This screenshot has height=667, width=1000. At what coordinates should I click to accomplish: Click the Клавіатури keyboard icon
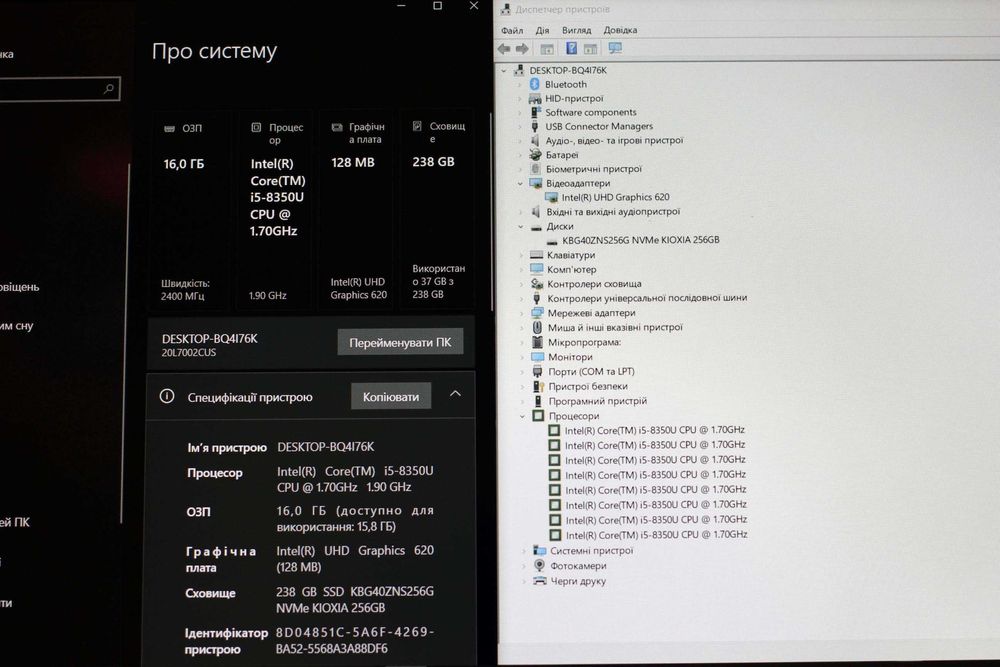pyautogui.click(x=536, y=255)
